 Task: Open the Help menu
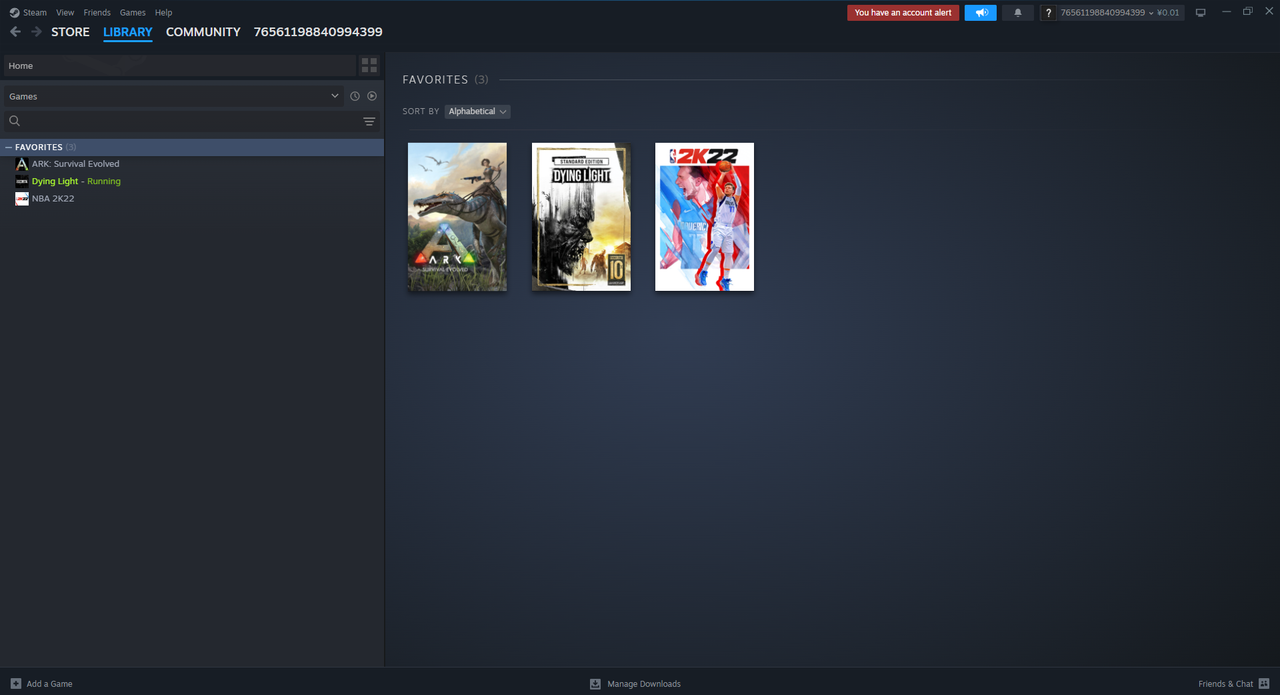(x=163, y=13)
